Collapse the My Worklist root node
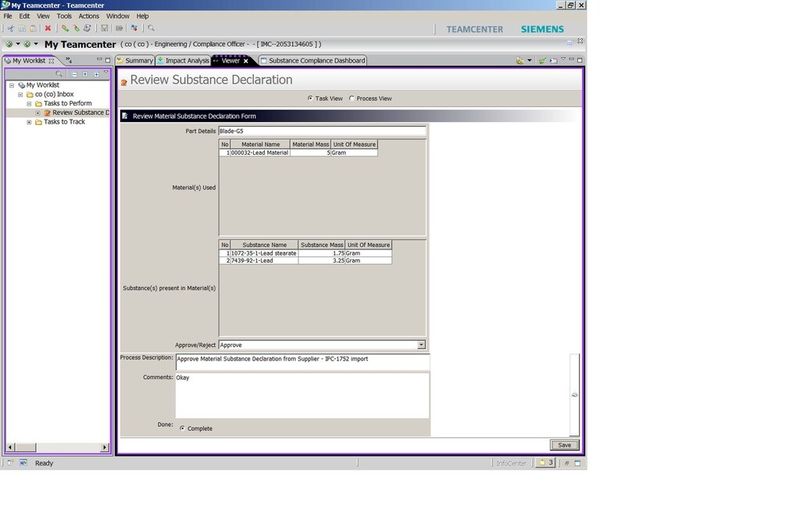The image size is (800, 516). tap(11, 85)
